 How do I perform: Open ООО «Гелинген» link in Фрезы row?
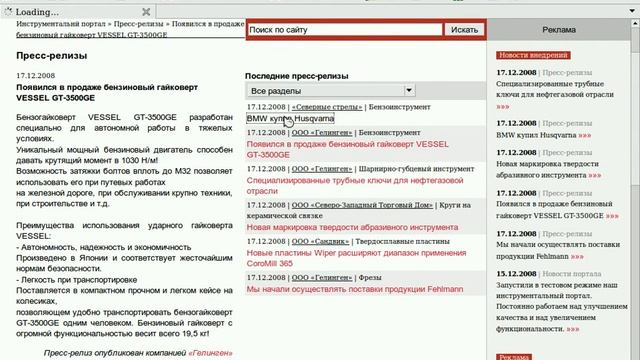coord(322,278)
